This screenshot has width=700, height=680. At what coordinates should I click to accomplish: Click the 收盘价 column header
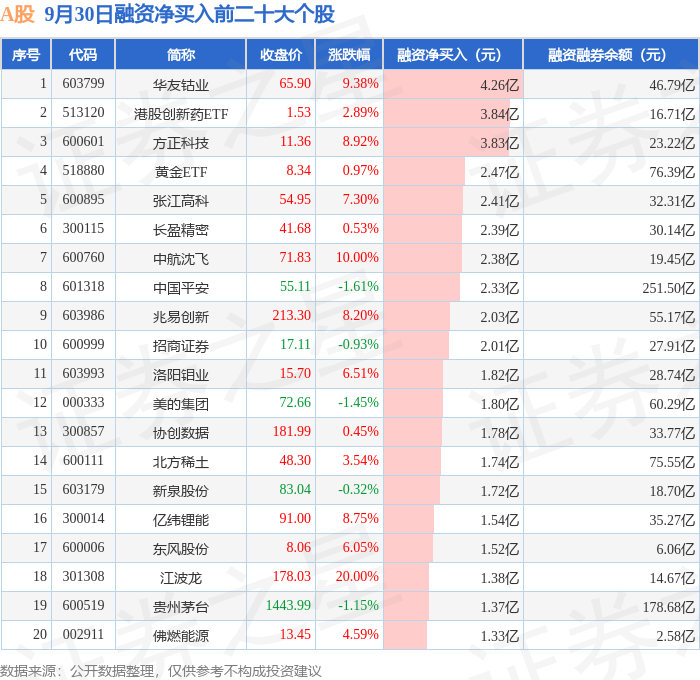pos(281,54)
